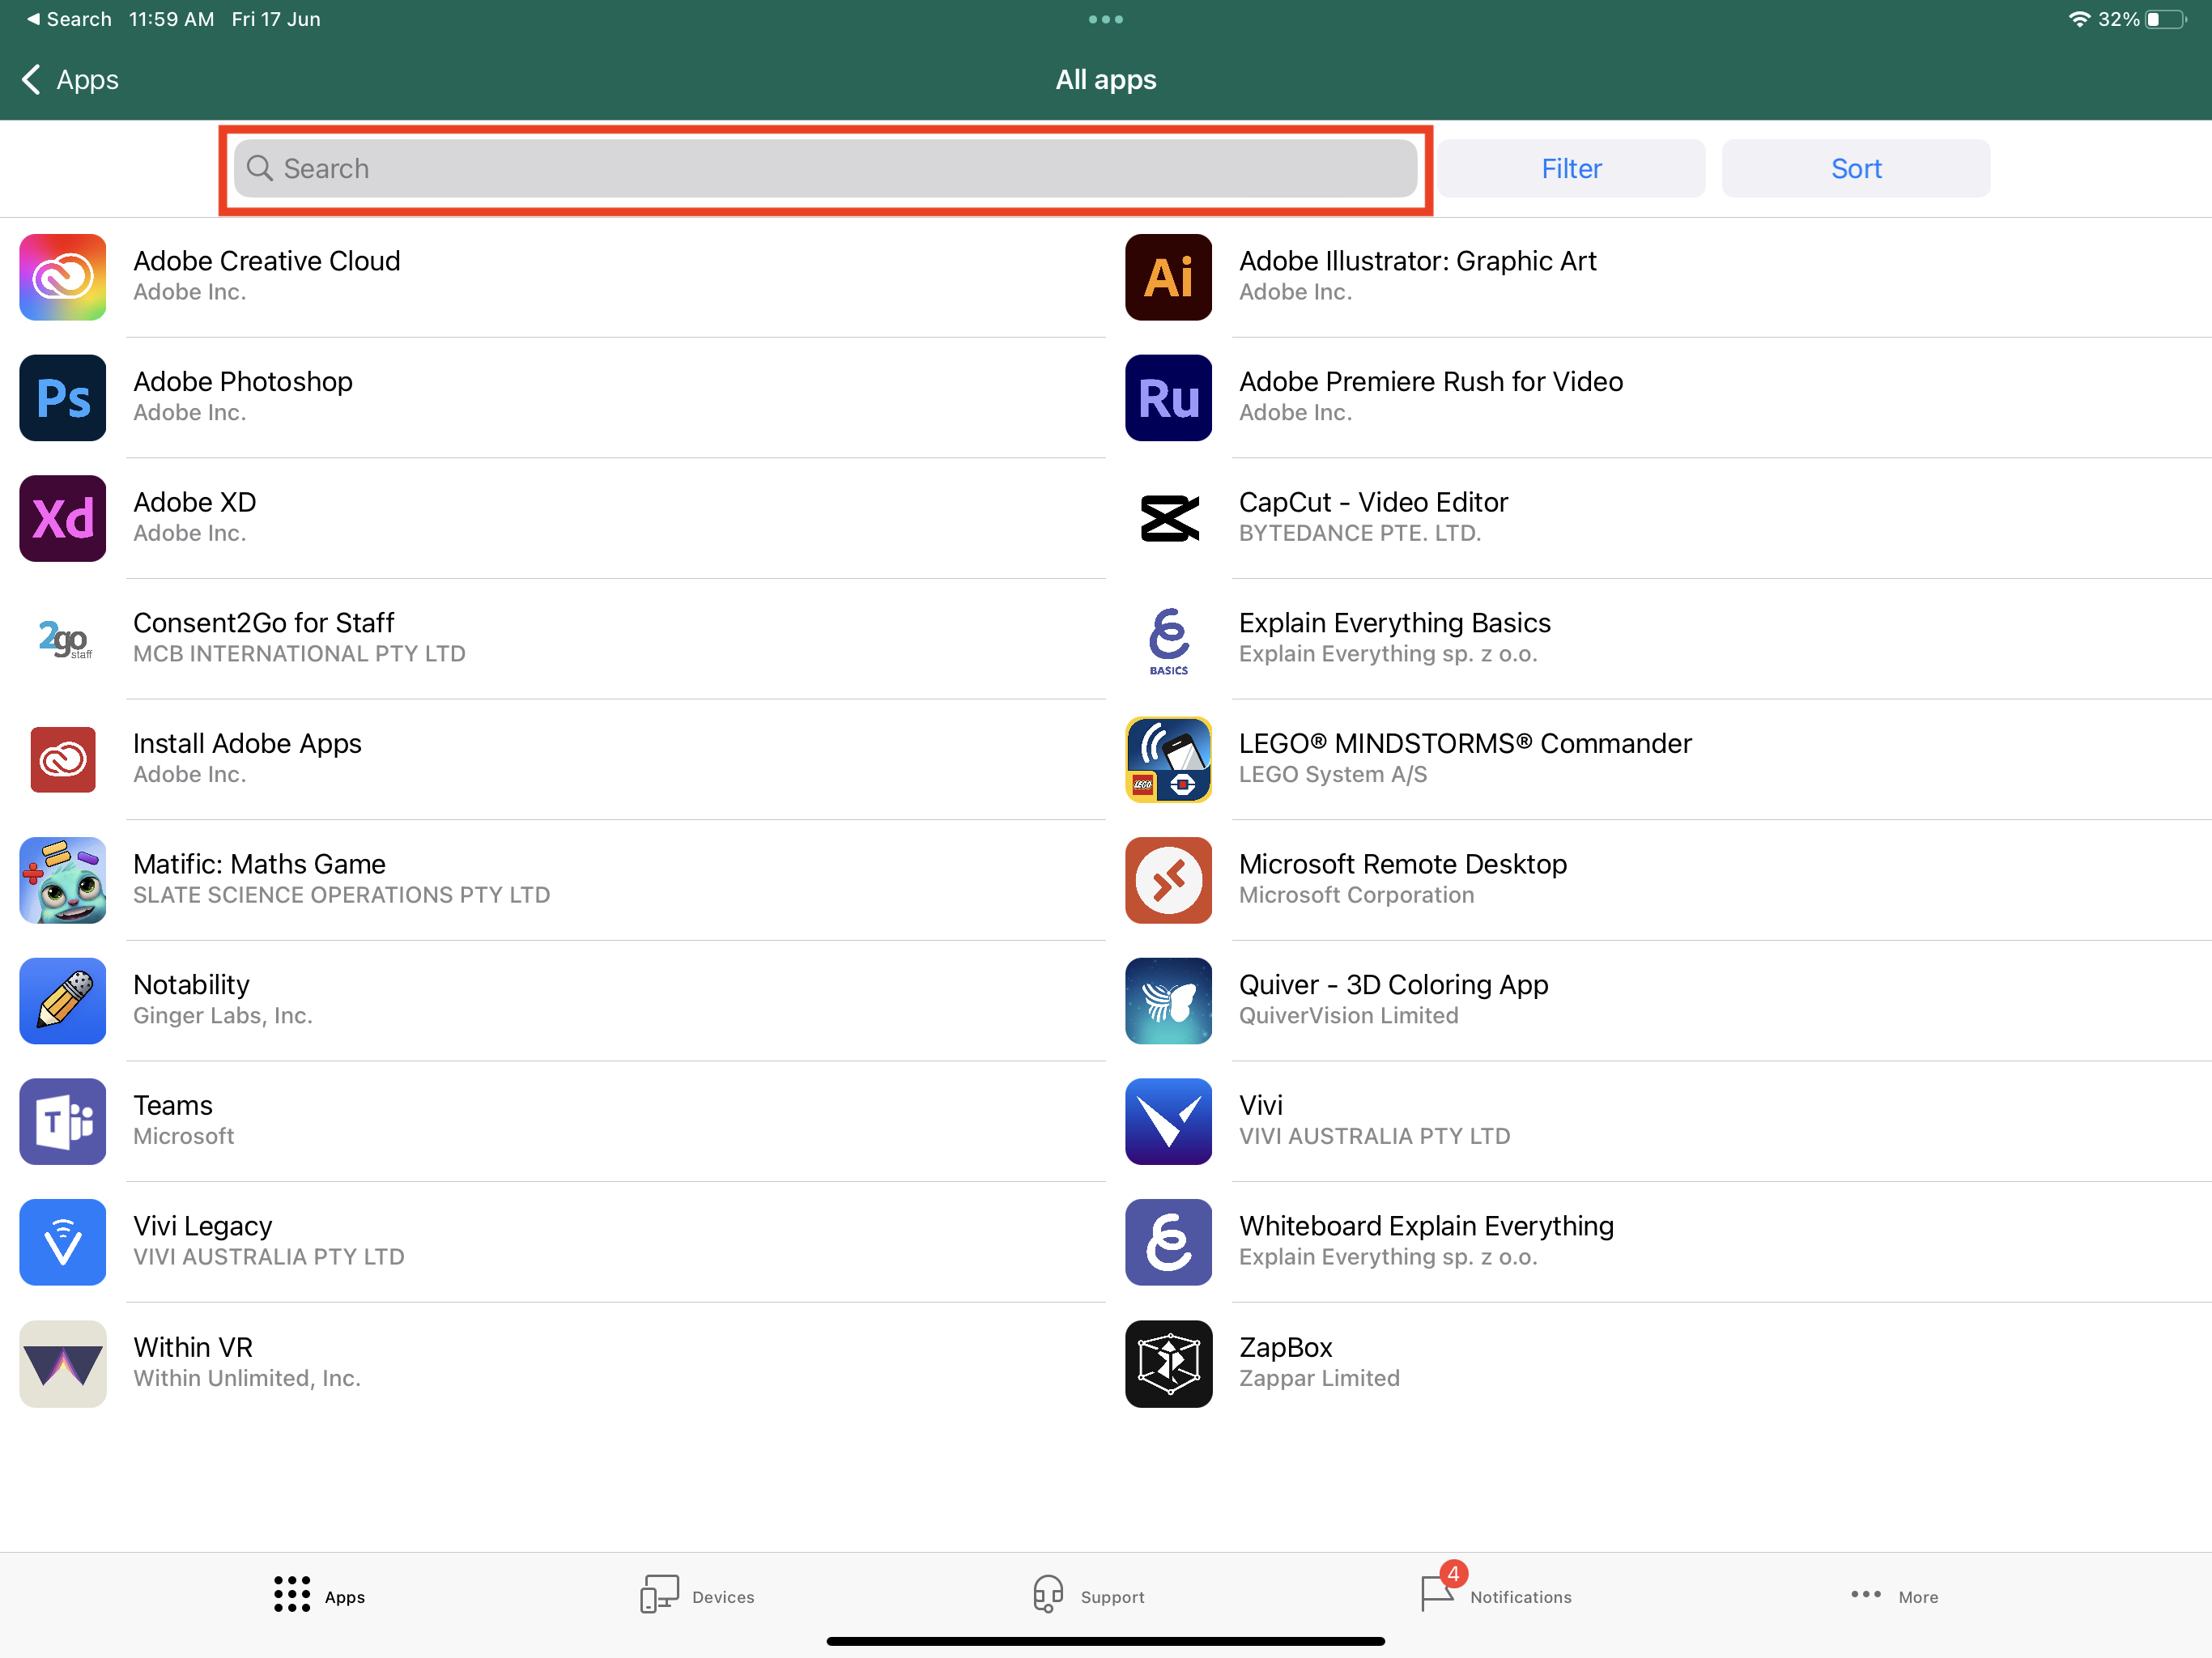The height and width of the screenshot is (1658, 2212).
Task: Open the Matific Maths Game icon
Action: pos(62,880)
